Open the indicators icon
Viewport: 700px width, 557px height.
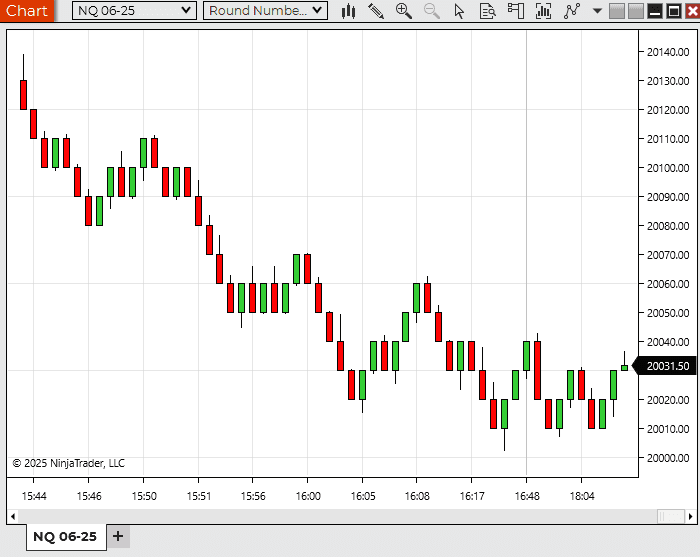544,11
